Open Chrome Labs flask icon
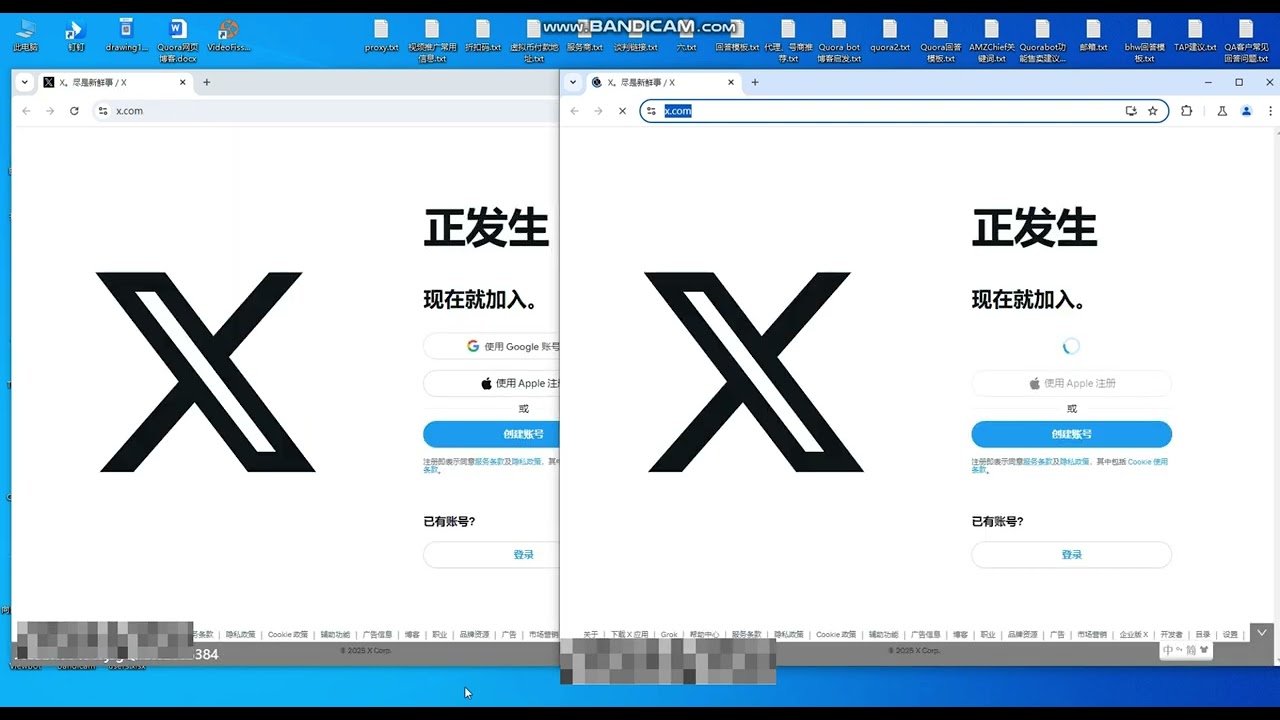Image resolution: width=1280 pixels, height=720 pixels. (x=1222, y=111)
